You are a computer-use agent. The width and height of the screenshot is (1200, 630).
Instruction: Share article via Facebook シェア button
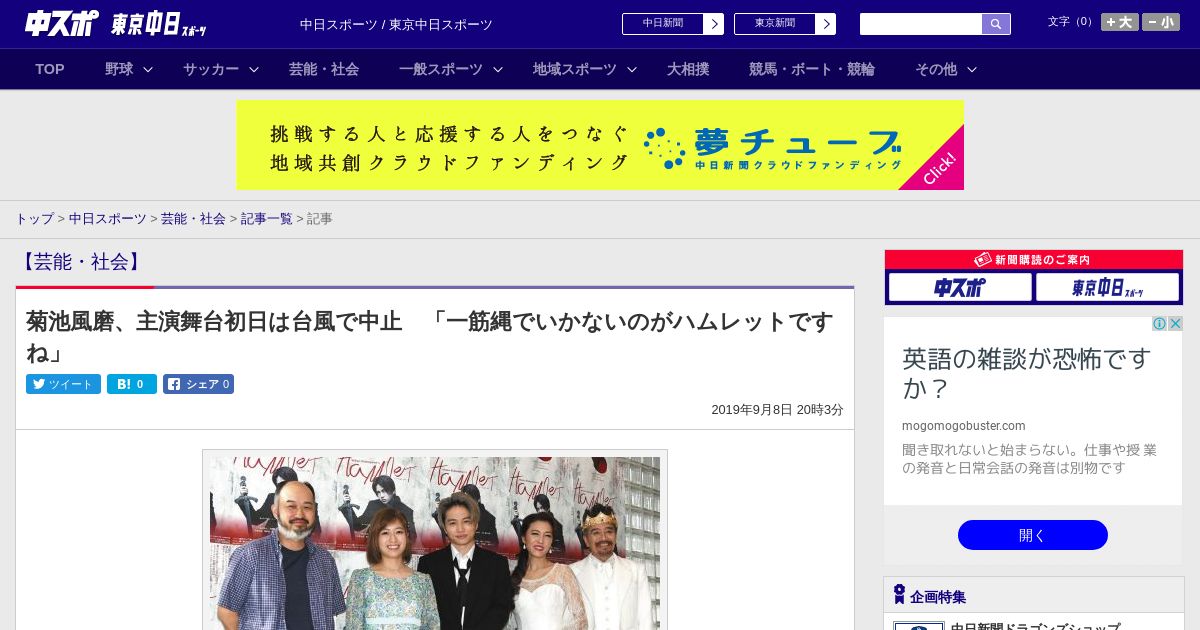point(198,384)
